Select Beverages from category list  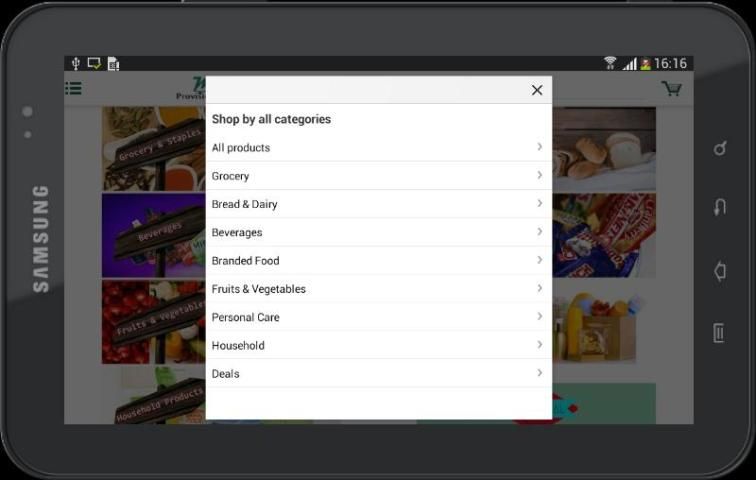tap(237, 232)
